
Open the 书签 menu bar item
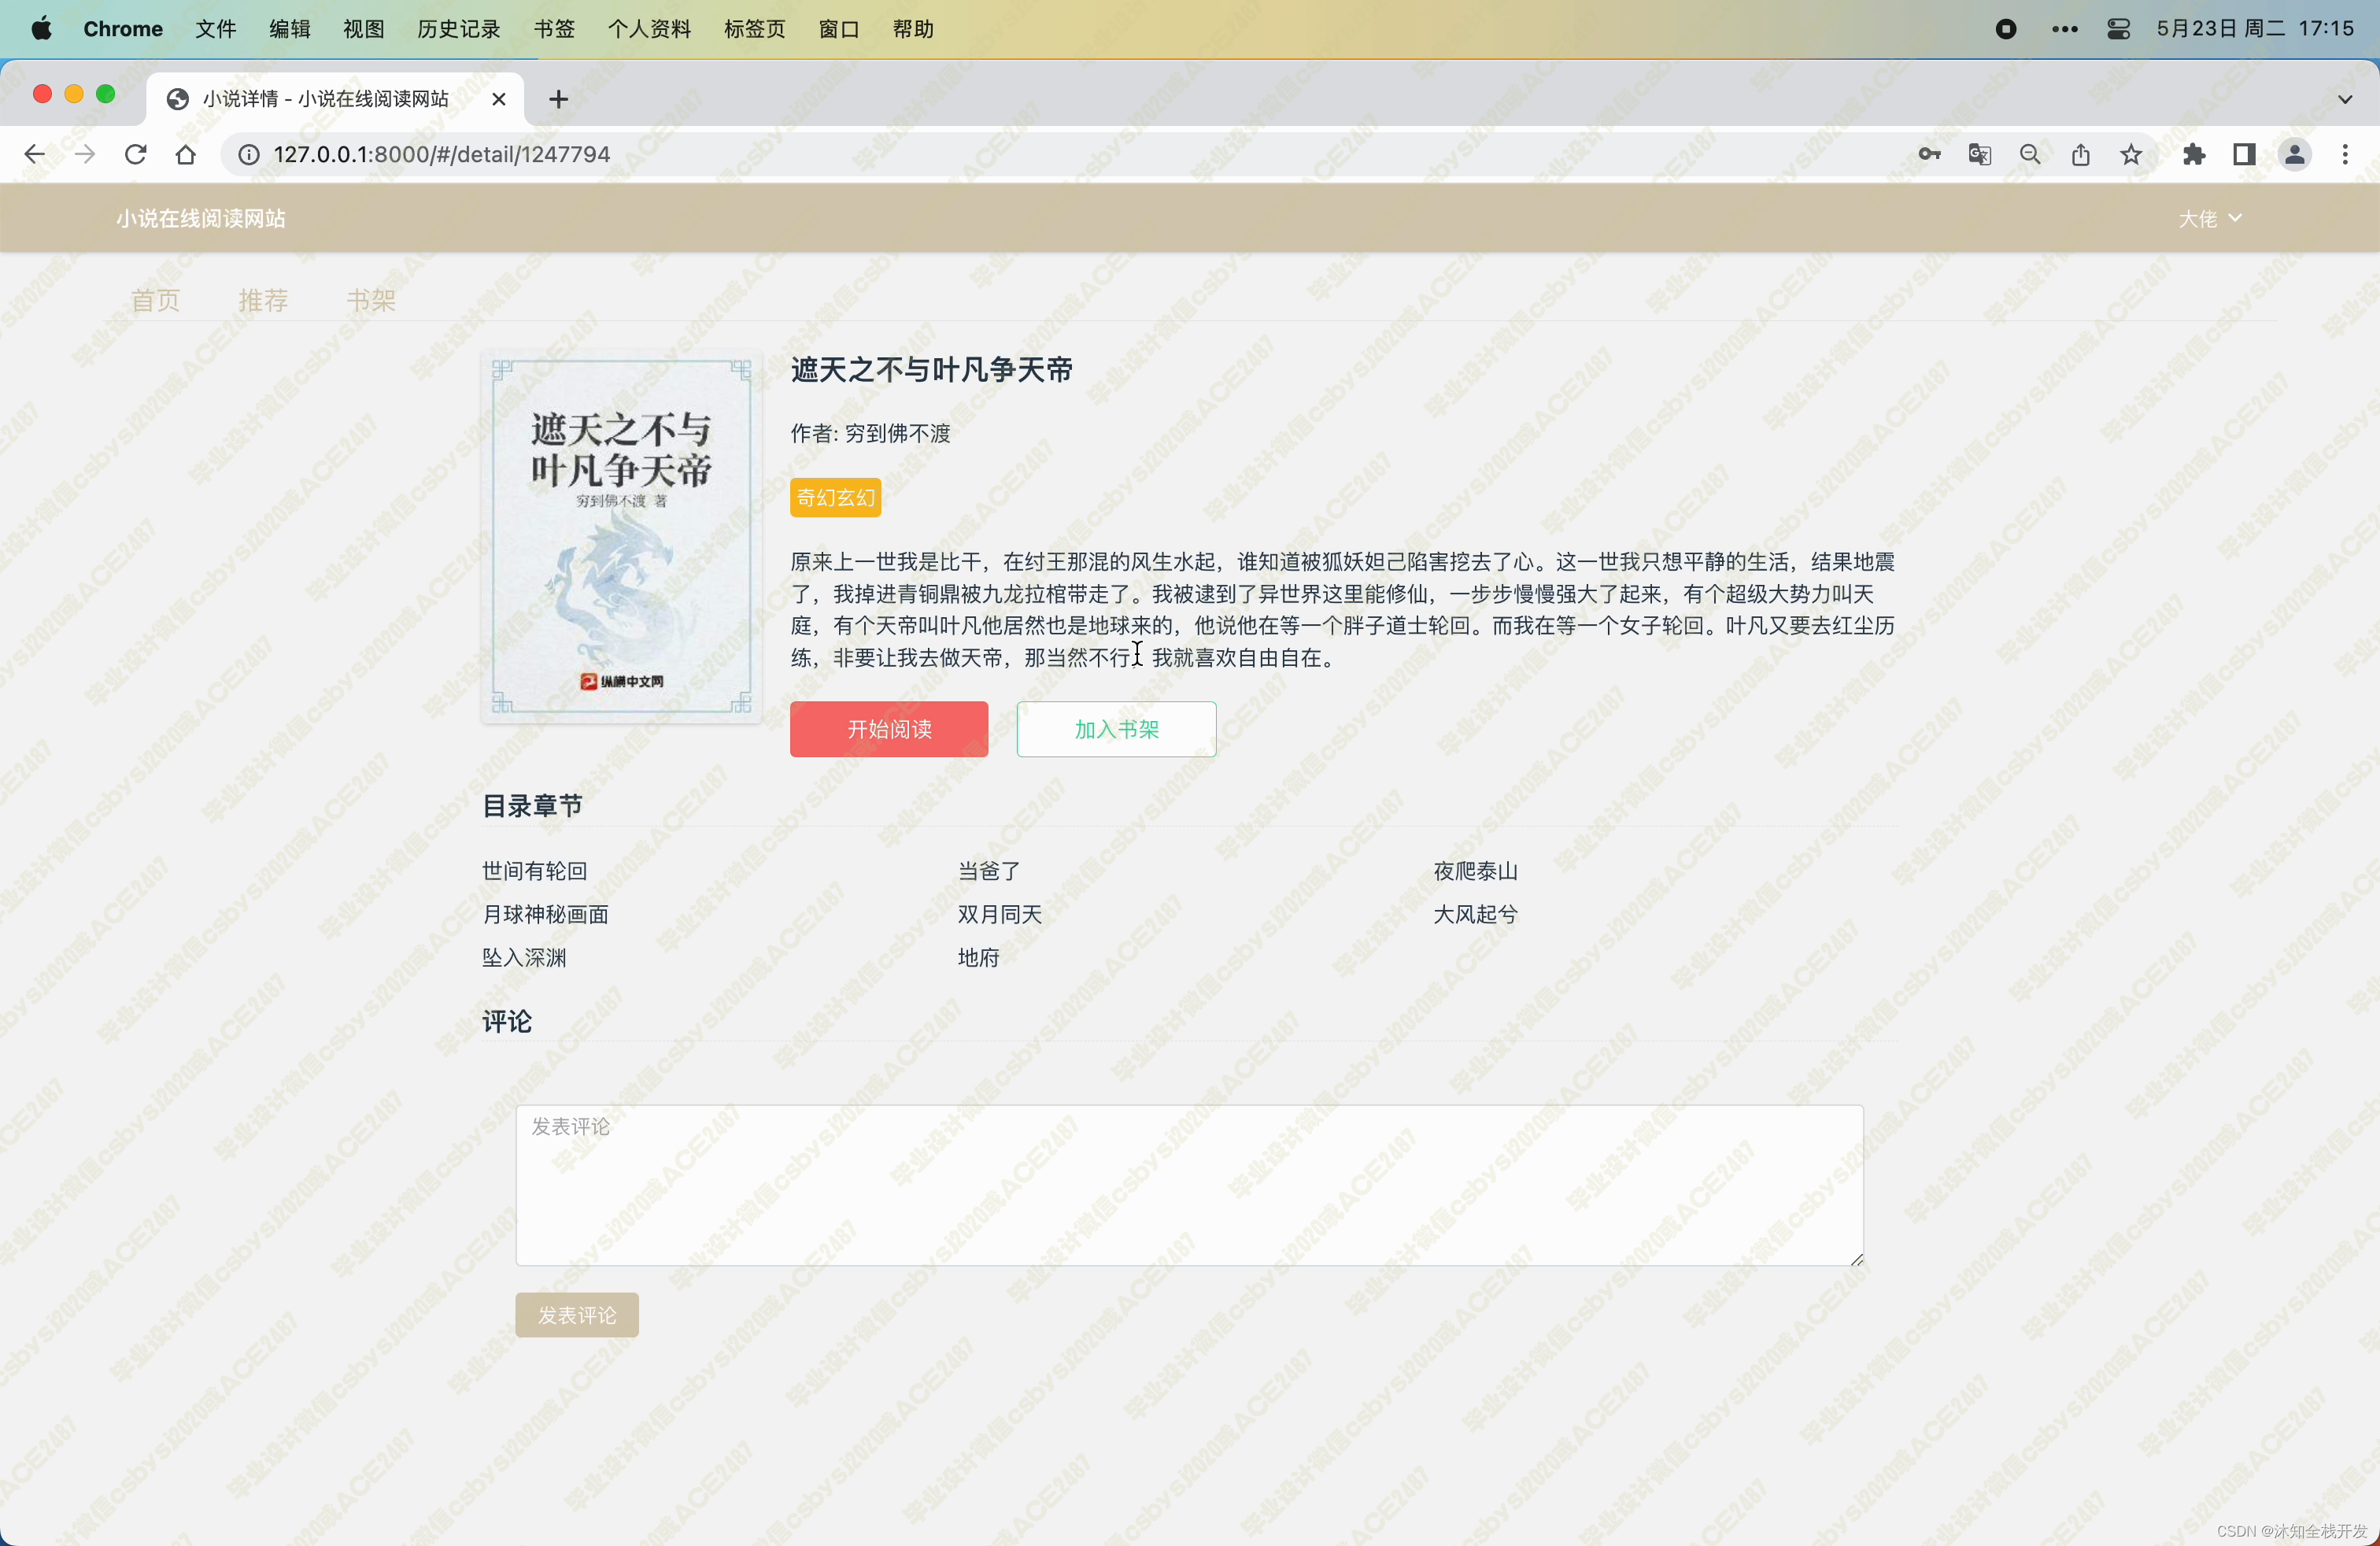(x=554, y=29)
